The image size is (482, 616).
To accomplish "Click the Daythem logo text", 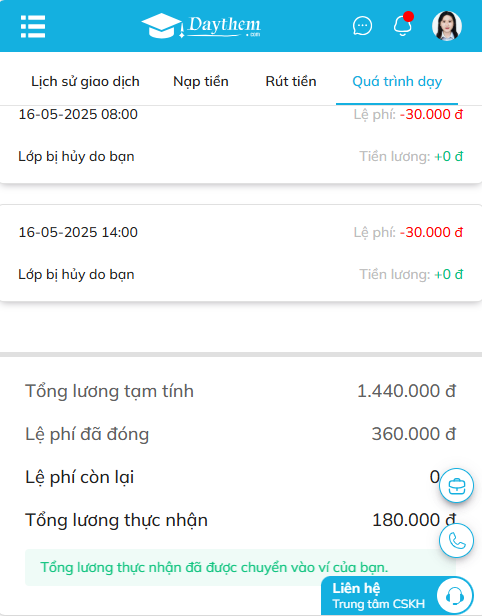I will 224,26.
